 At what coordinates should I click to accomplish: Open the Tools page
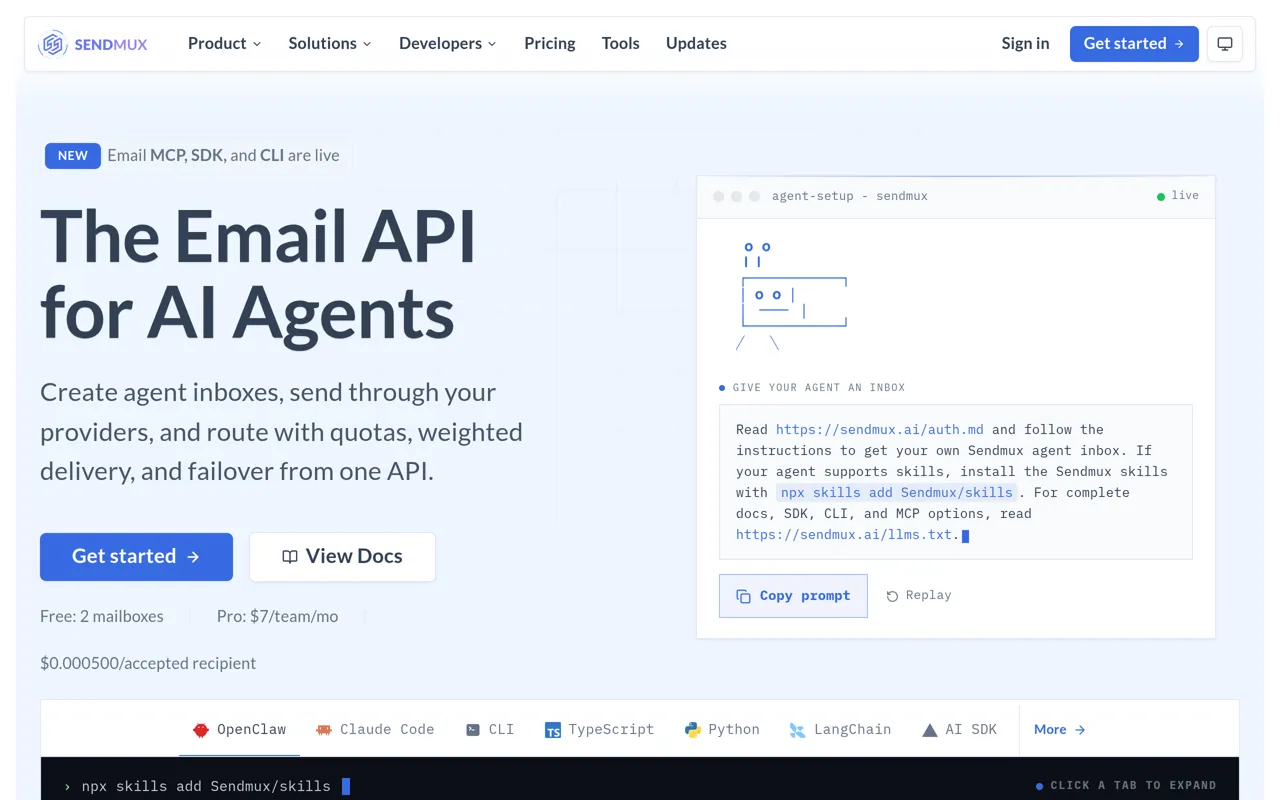click(621, 44)
